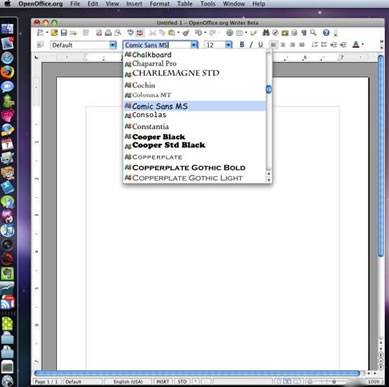Viewport: 389px width, 387px height.
Task: Set paragraph alignment to justified
Action: click(302, 45)
